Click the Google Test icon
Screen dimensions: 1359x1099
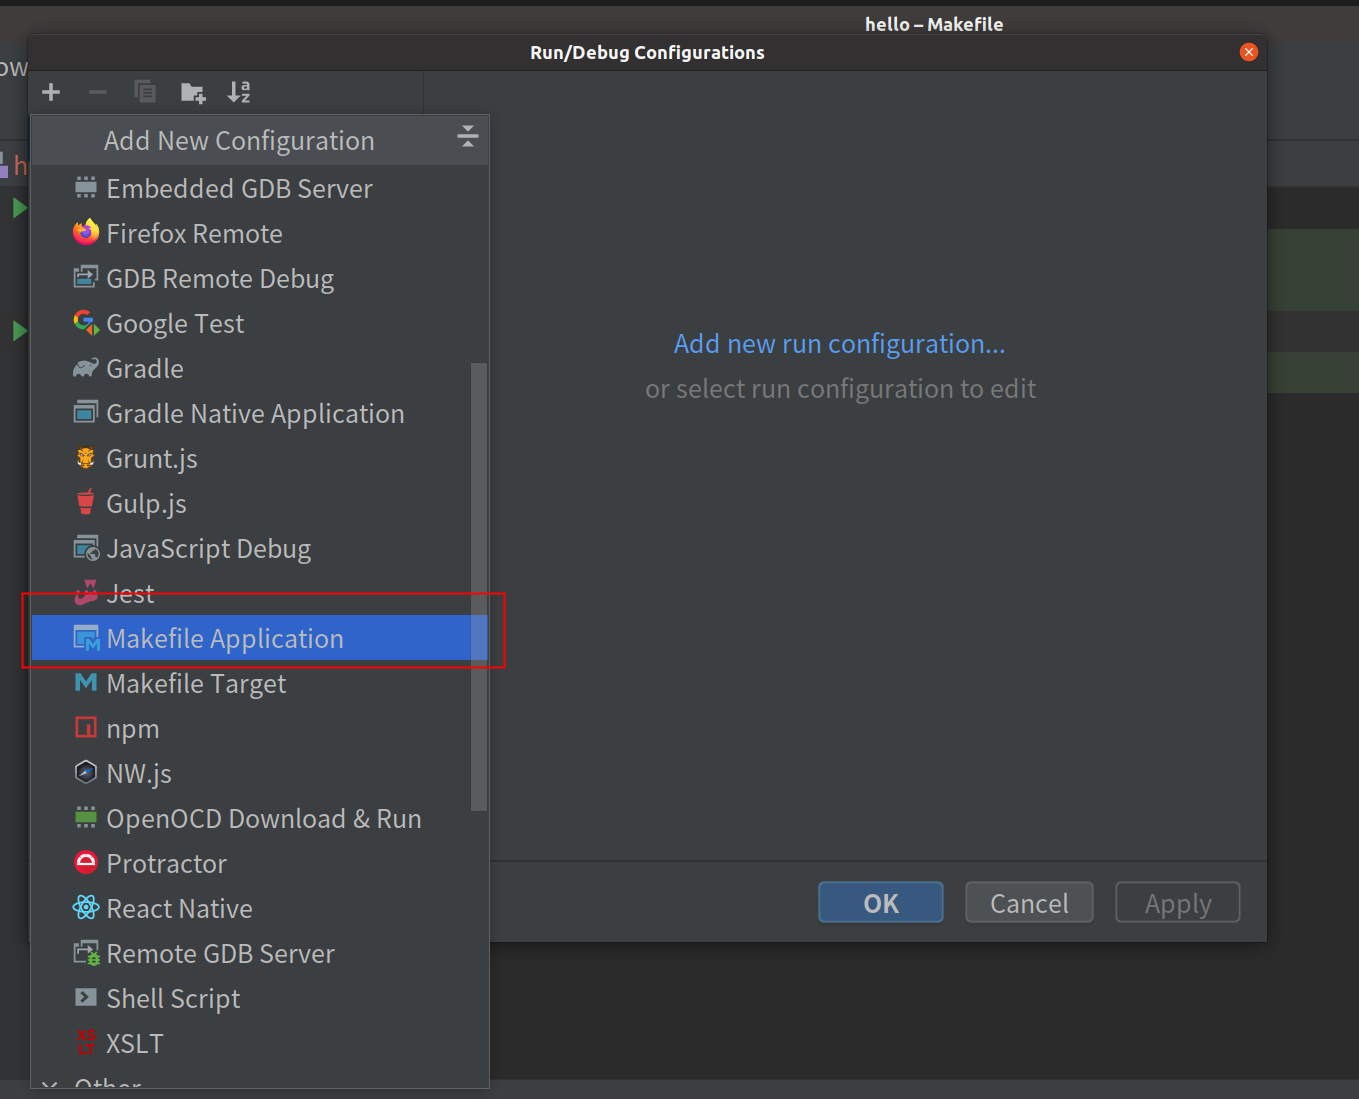[x=86, y=322]
